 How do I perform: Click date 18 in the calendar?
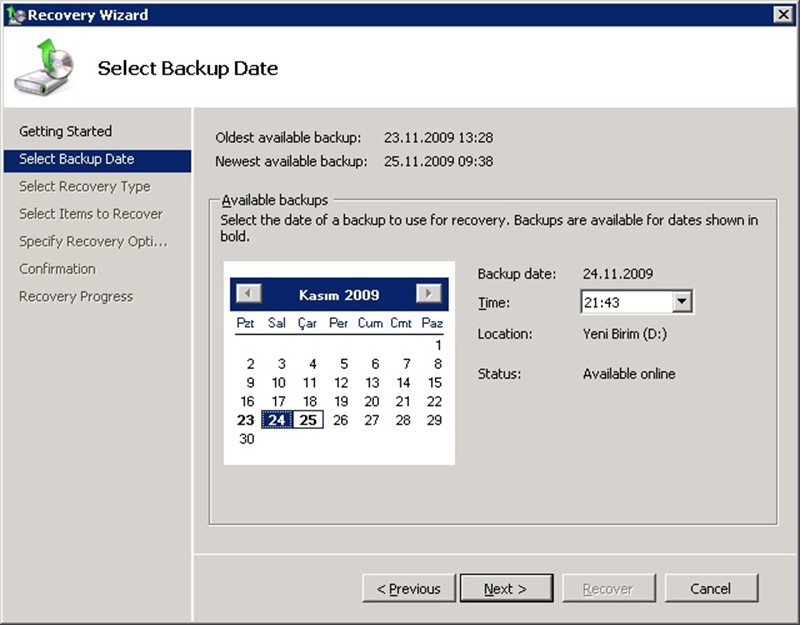pos(310,401)
